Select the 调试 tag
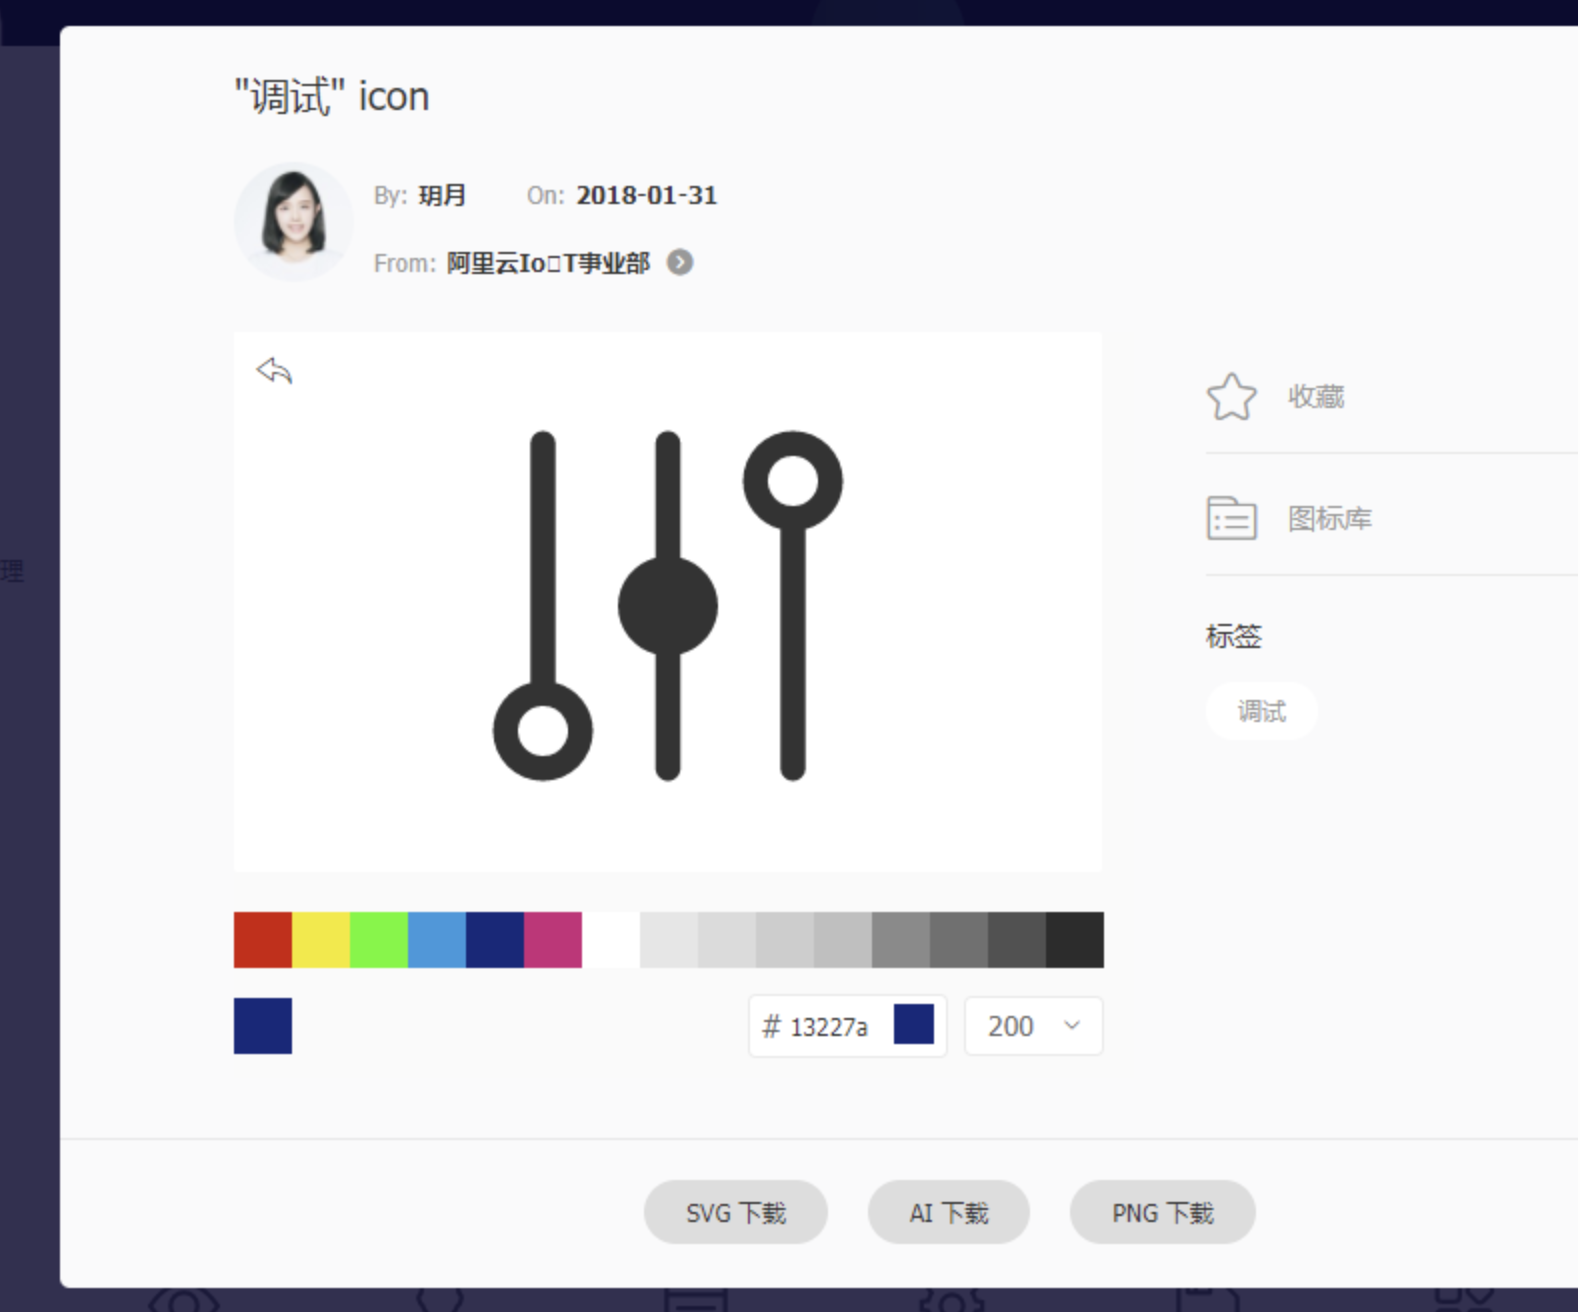This screenshot has height=1312, width=1580. click(1262, 711)
